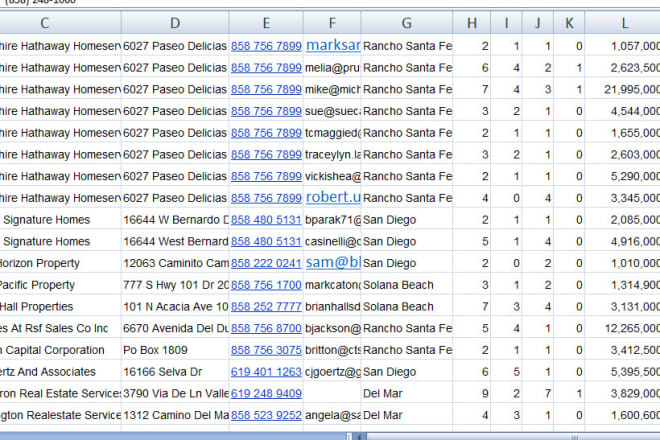The width and height of the screenshot is (660, 440).
Task: Select cell with markcaton email
Action: tap(332, 285)
